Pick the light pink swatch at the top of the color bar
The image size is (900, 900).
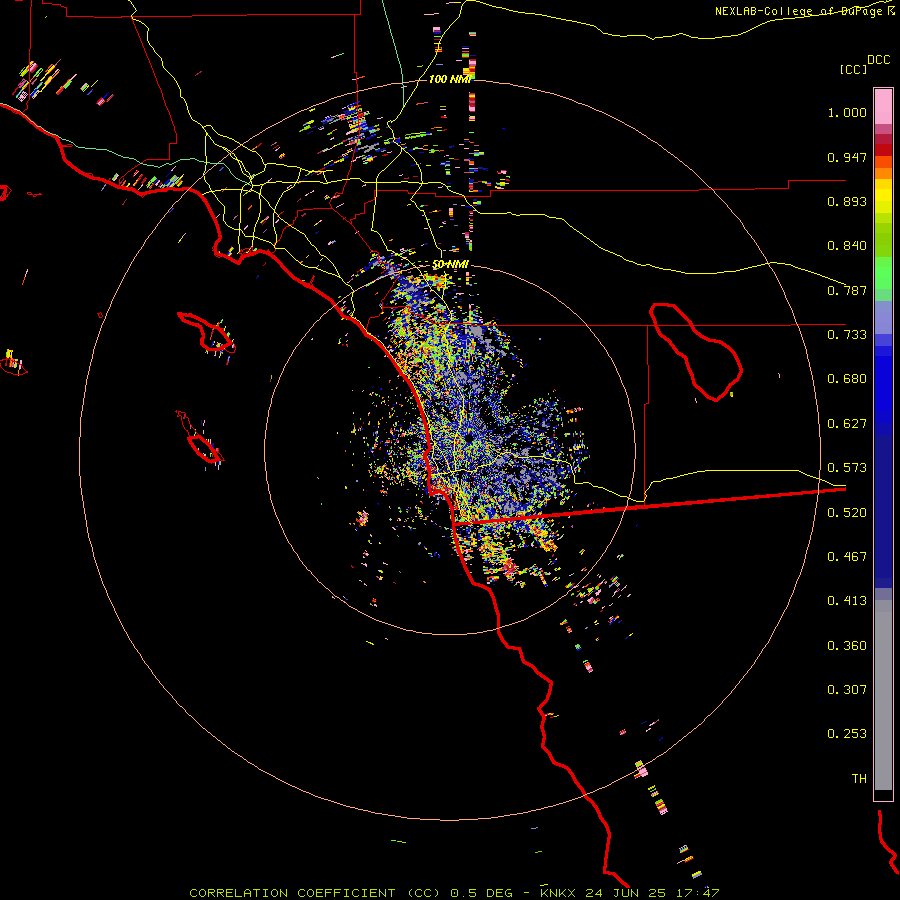click(883, 106)
